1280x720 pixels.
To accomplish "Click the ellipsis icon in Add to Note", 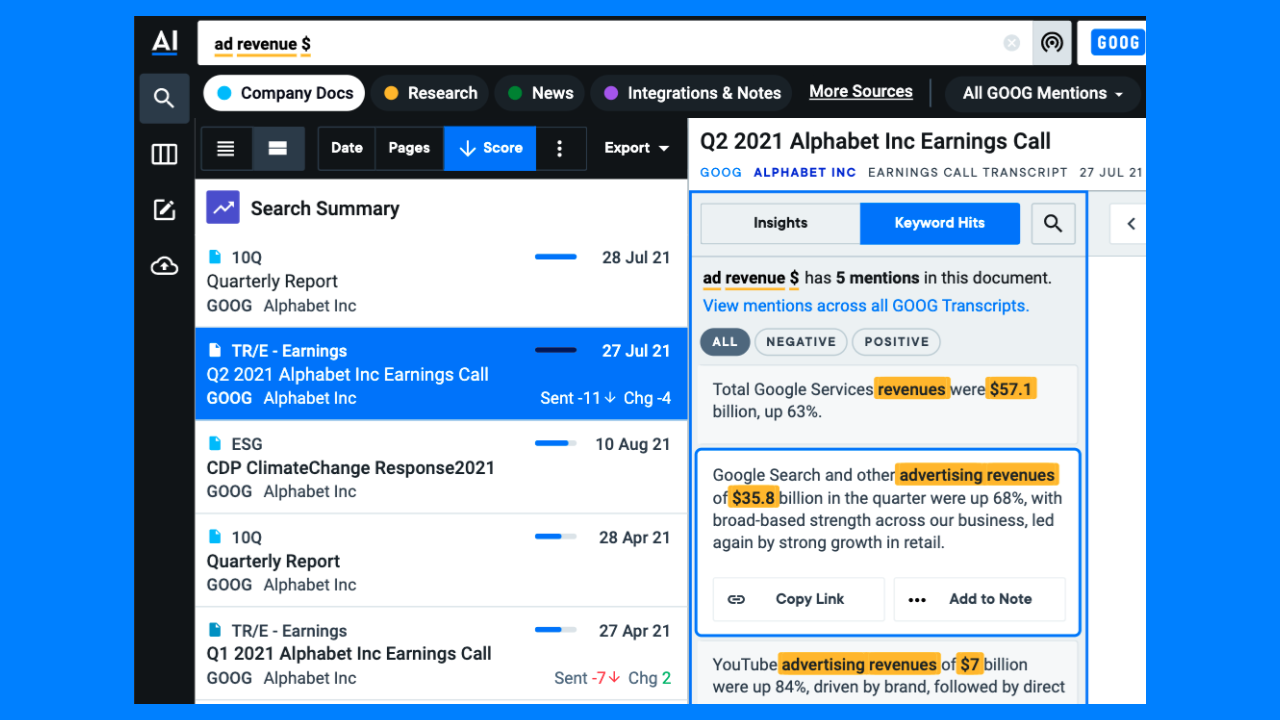I will tap(917, 599).
